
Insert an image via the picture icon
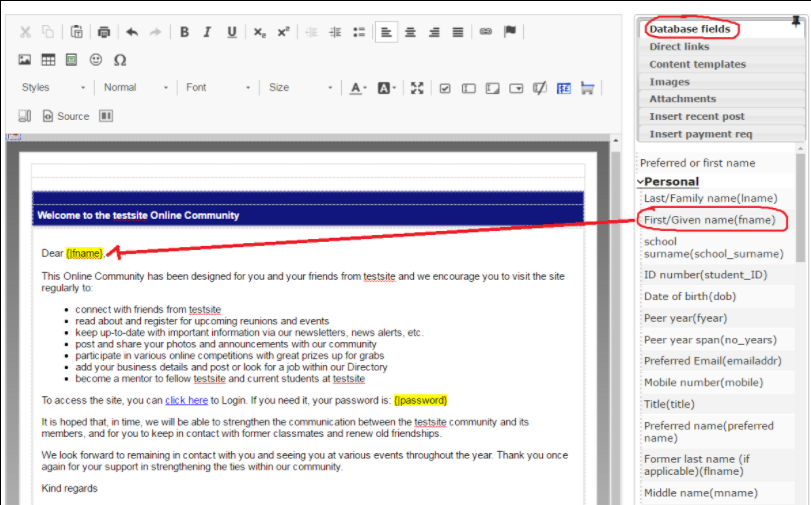25,60
